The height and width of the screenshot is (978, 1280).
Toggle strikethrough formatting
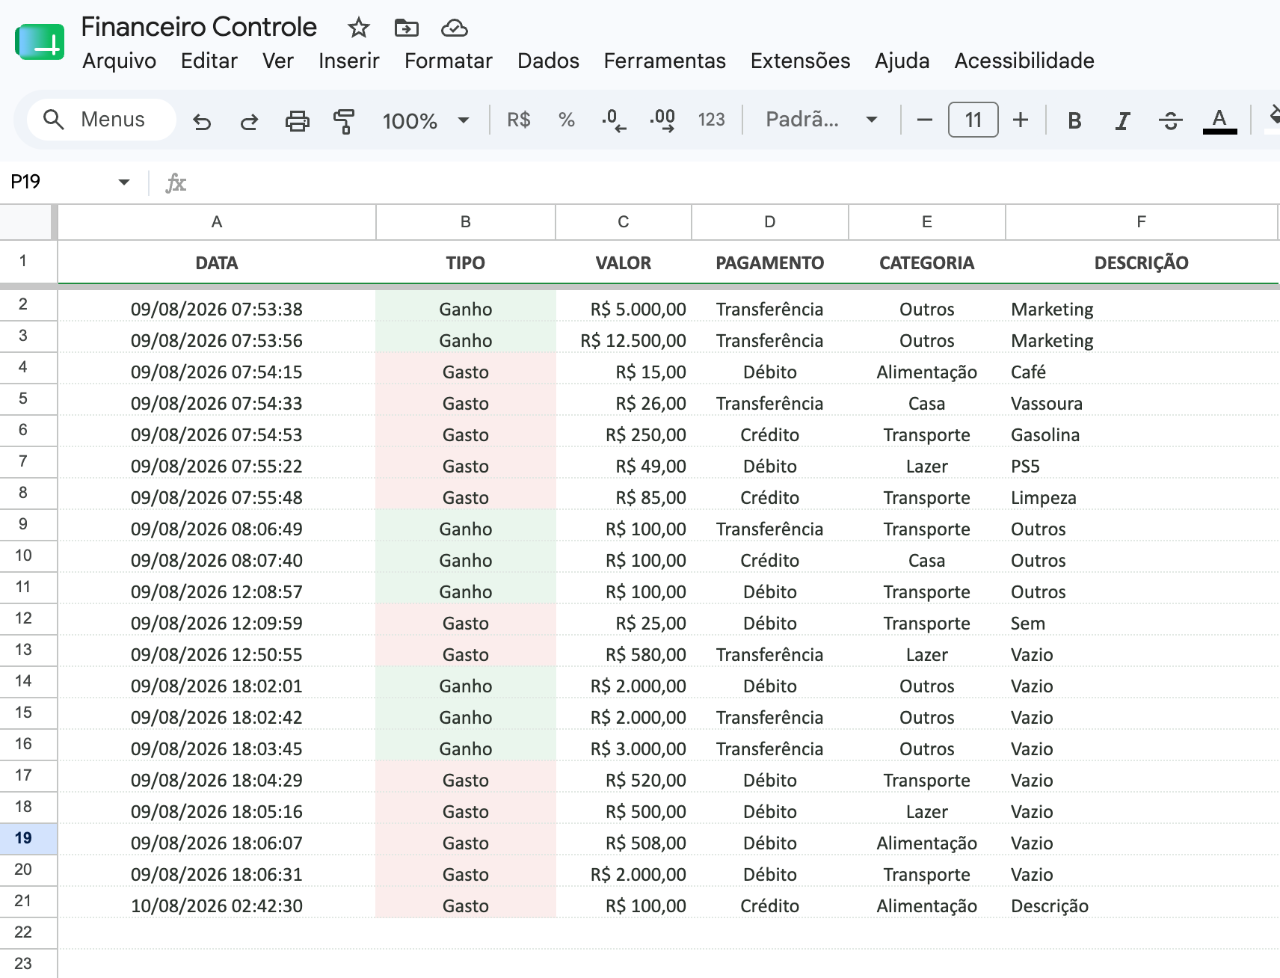pos(1170,121)
